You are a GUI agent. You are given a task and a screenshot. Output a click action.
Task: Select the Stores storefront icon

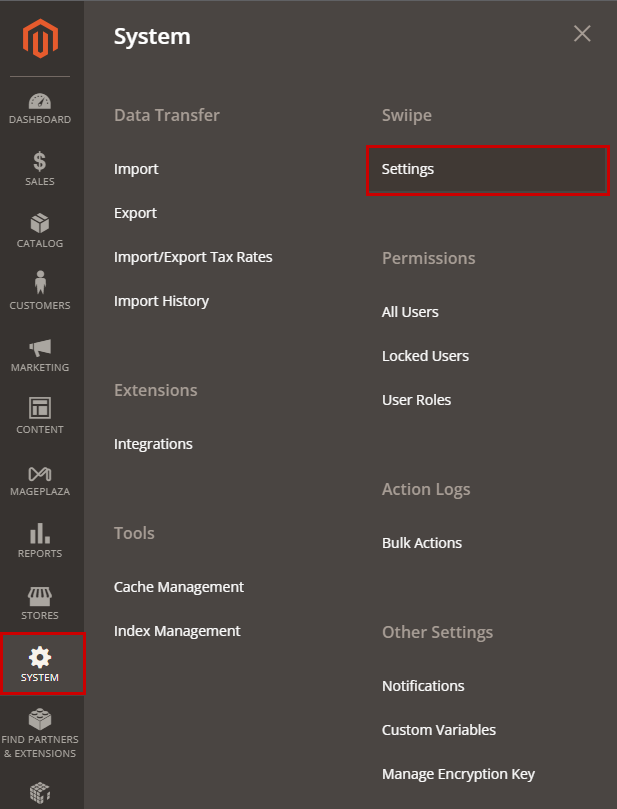coord(40,597)
